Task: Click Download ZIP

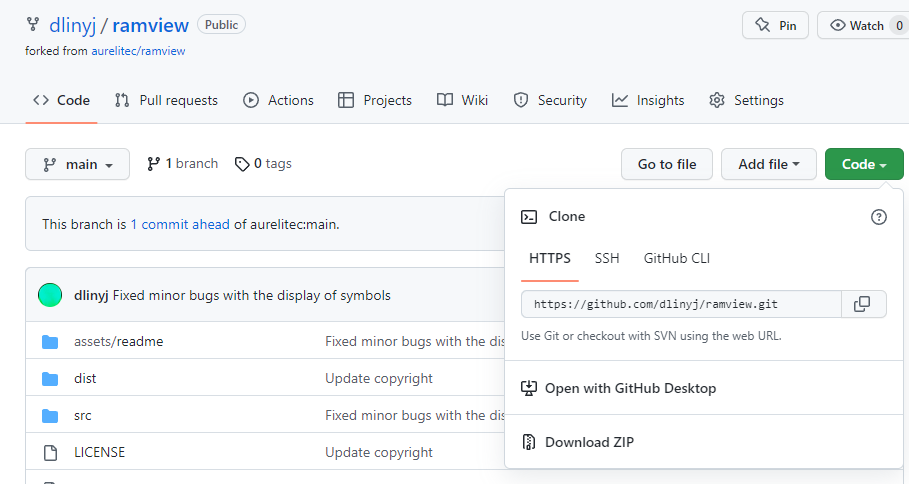Action: tap(589, 442)
